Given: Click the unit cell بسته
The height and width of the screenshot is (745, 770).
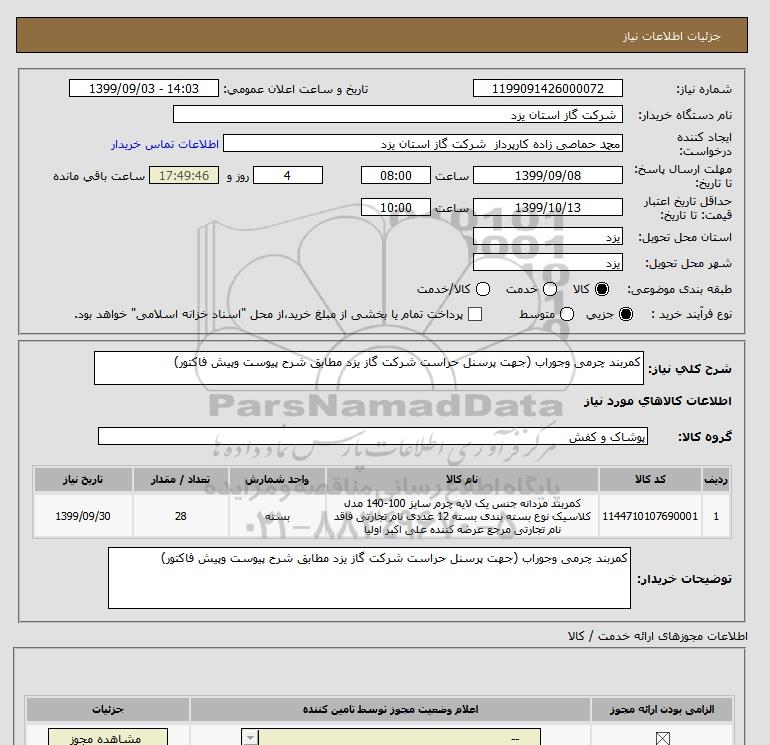Looking at the screenshot, I should (x=277, y=516).
